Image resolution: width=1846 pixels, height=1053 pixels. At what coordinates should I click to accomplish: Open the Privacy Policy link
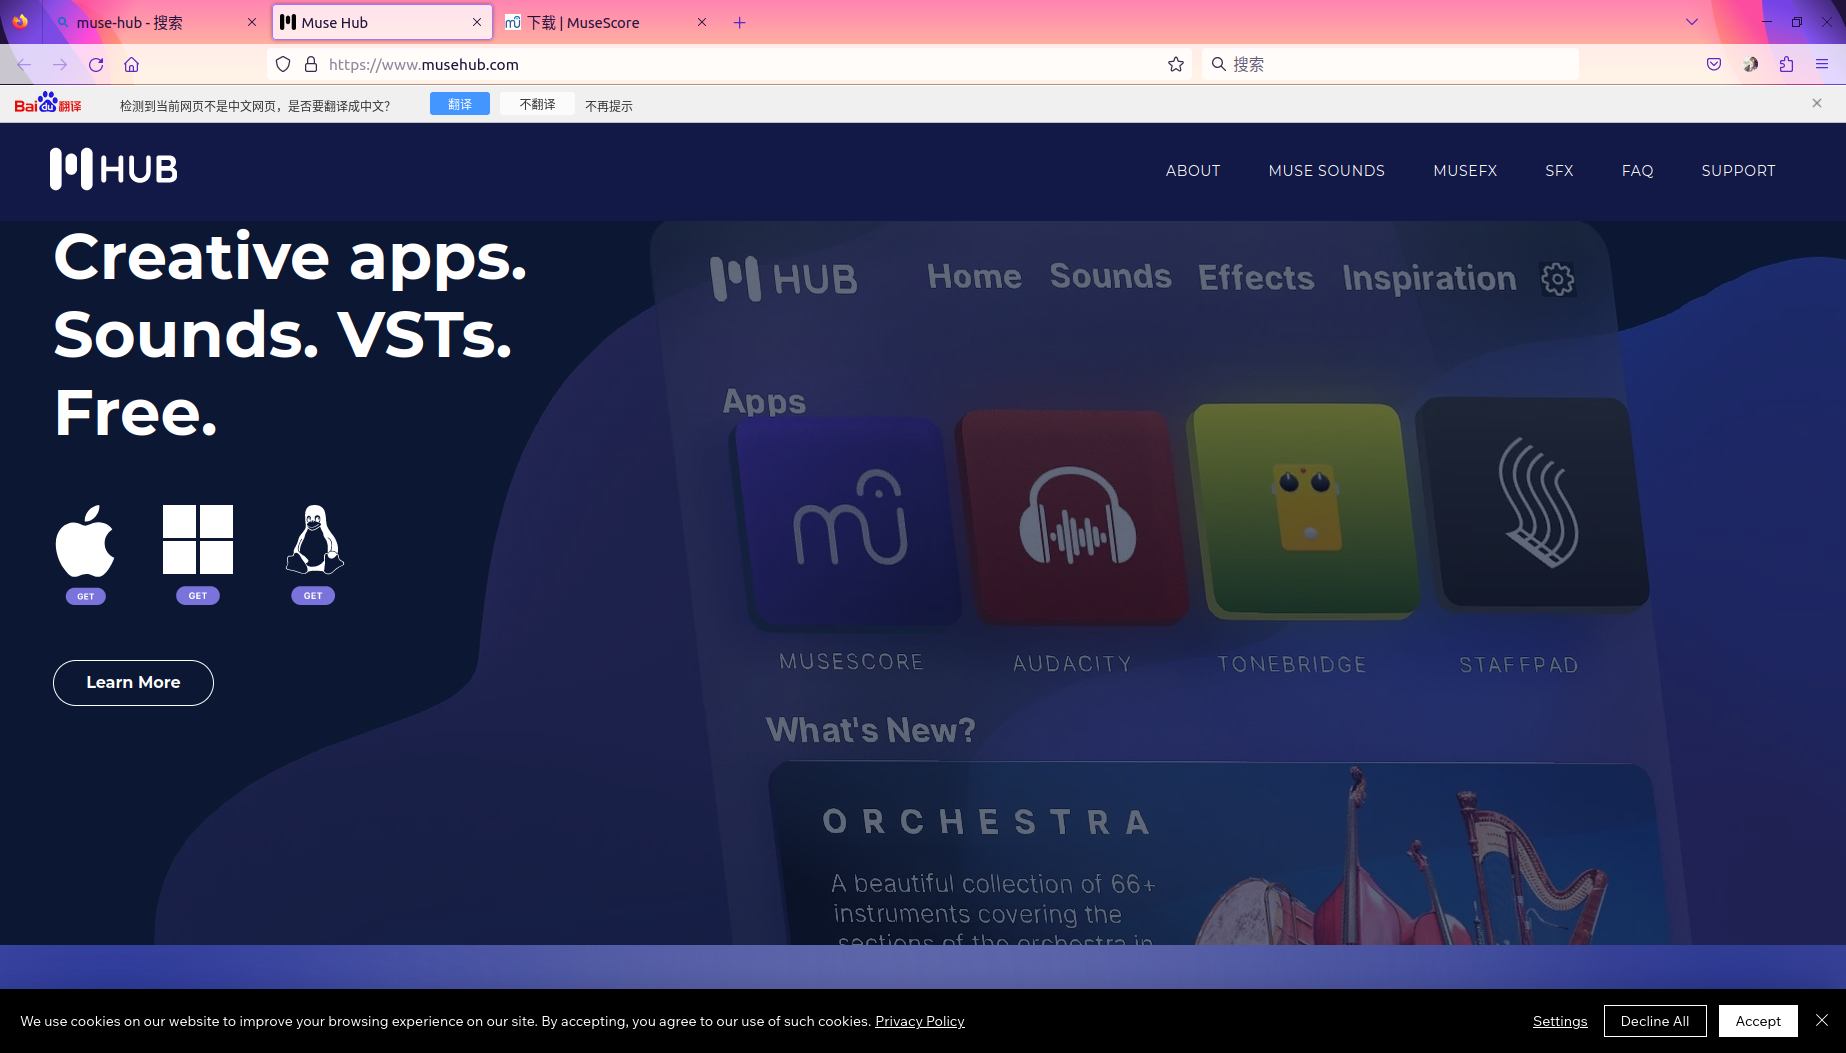click(x=919, y=1021)
